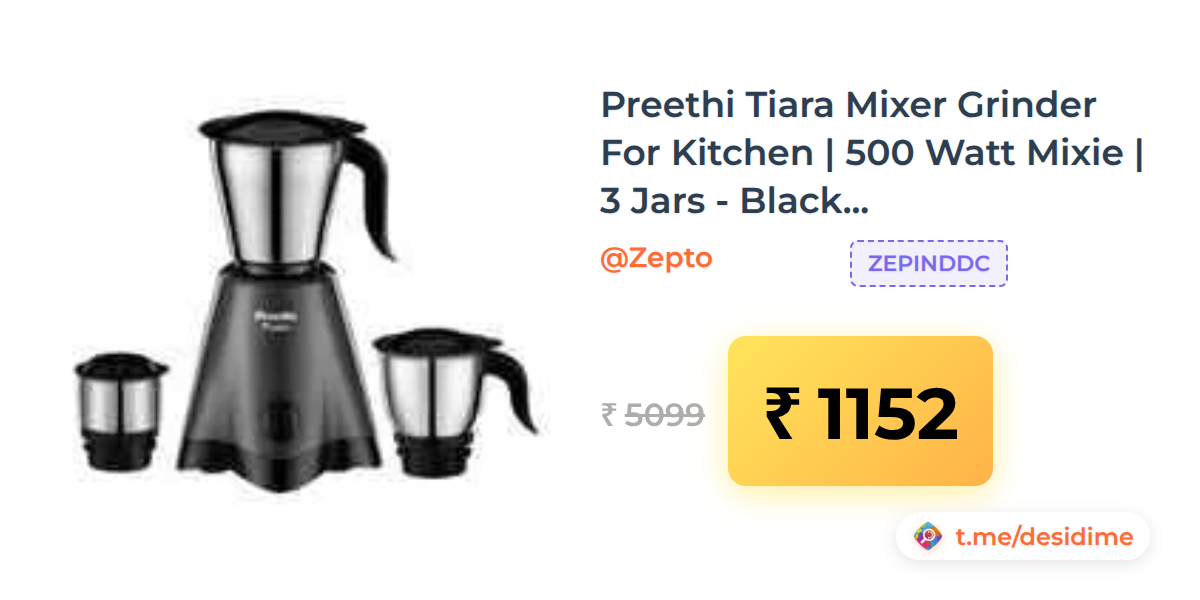Copy the ZEPINDDC coupon code badge
Viewport: 1200px width, 600px height.
coord(929,264)
